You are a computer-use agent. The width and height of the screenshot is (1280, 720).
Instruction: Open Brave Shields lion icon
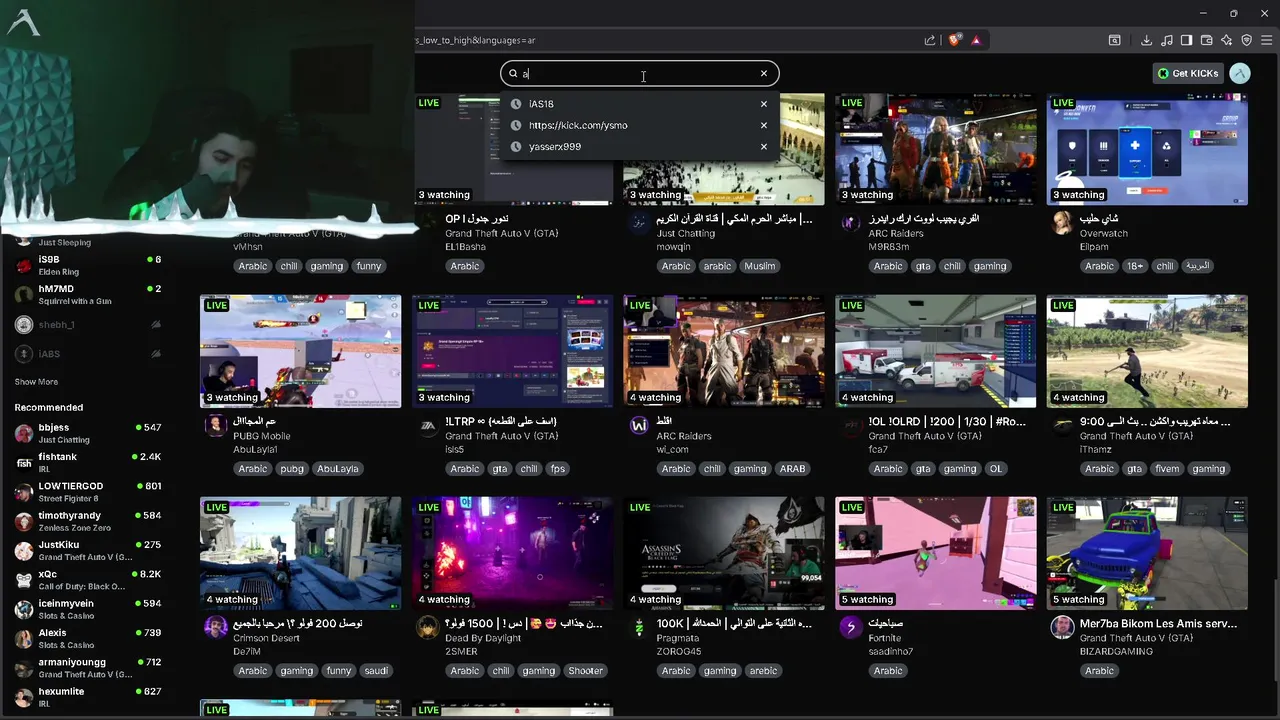(x=955, y=40)
